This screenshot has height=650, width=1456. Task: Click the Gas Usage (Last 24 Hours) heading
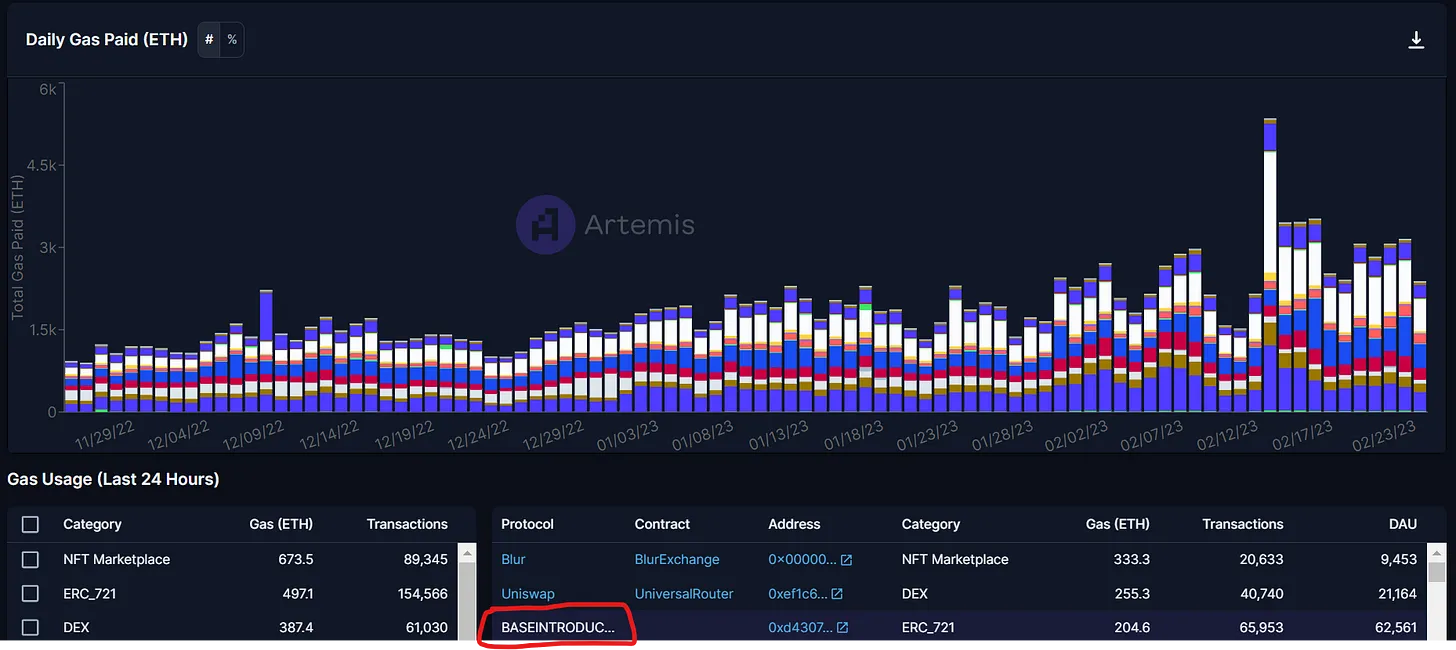113,479
